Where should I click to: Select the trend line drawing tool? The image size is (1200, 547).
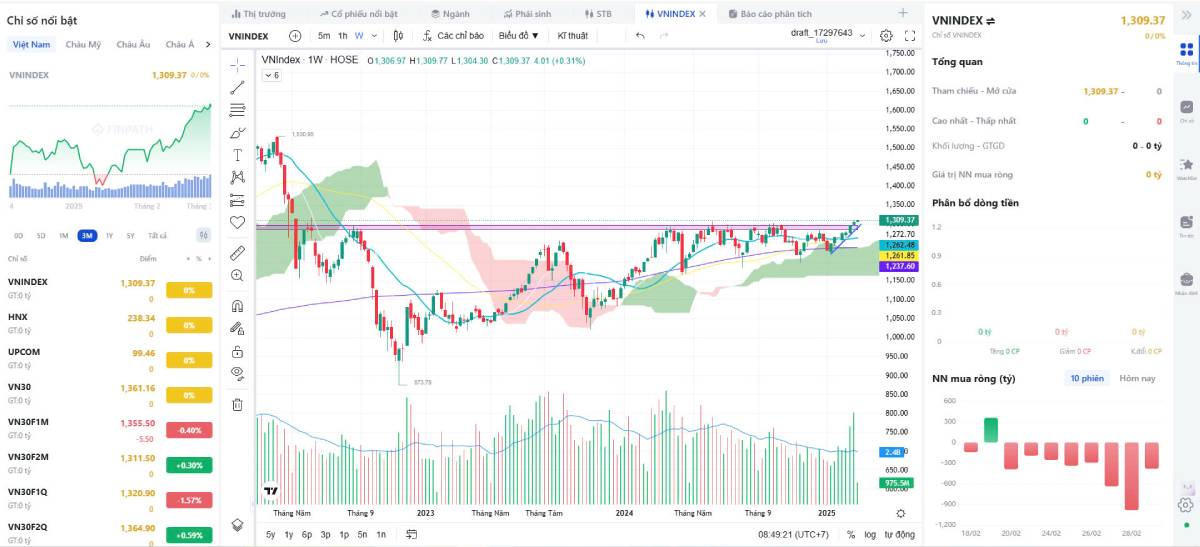tap(238, 87)
